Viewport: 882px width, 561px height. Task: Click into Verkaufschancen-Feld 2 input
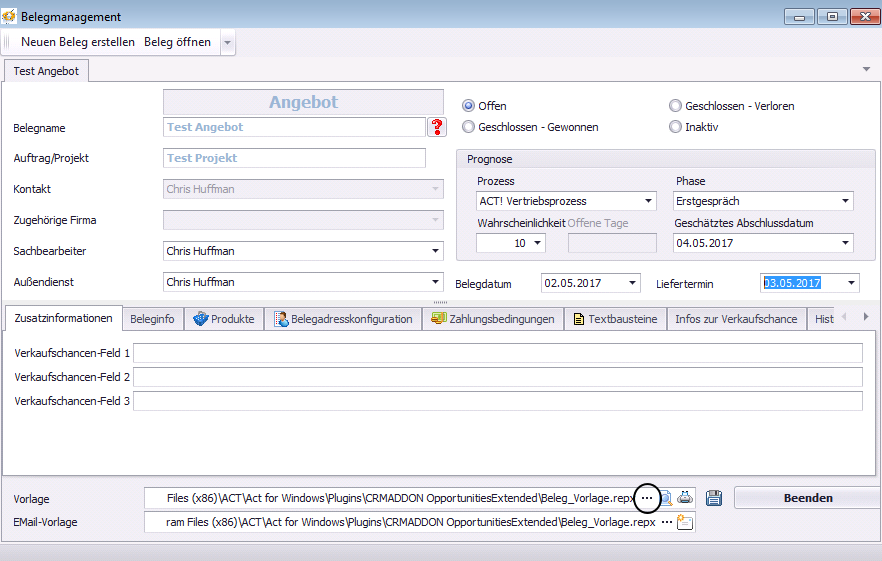(498, 377)
